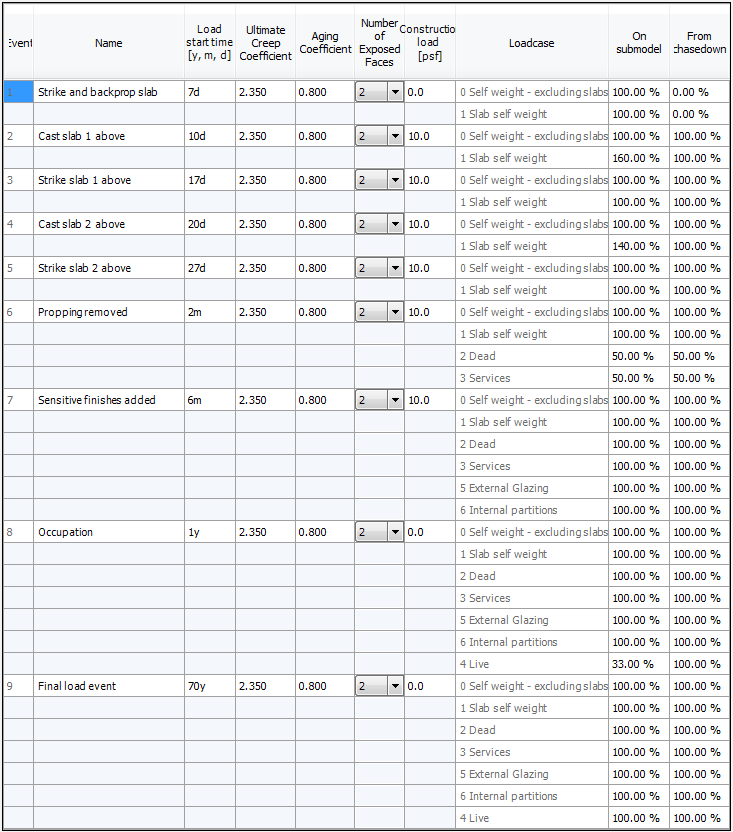Select event row number 1

(x=18, y=92)
